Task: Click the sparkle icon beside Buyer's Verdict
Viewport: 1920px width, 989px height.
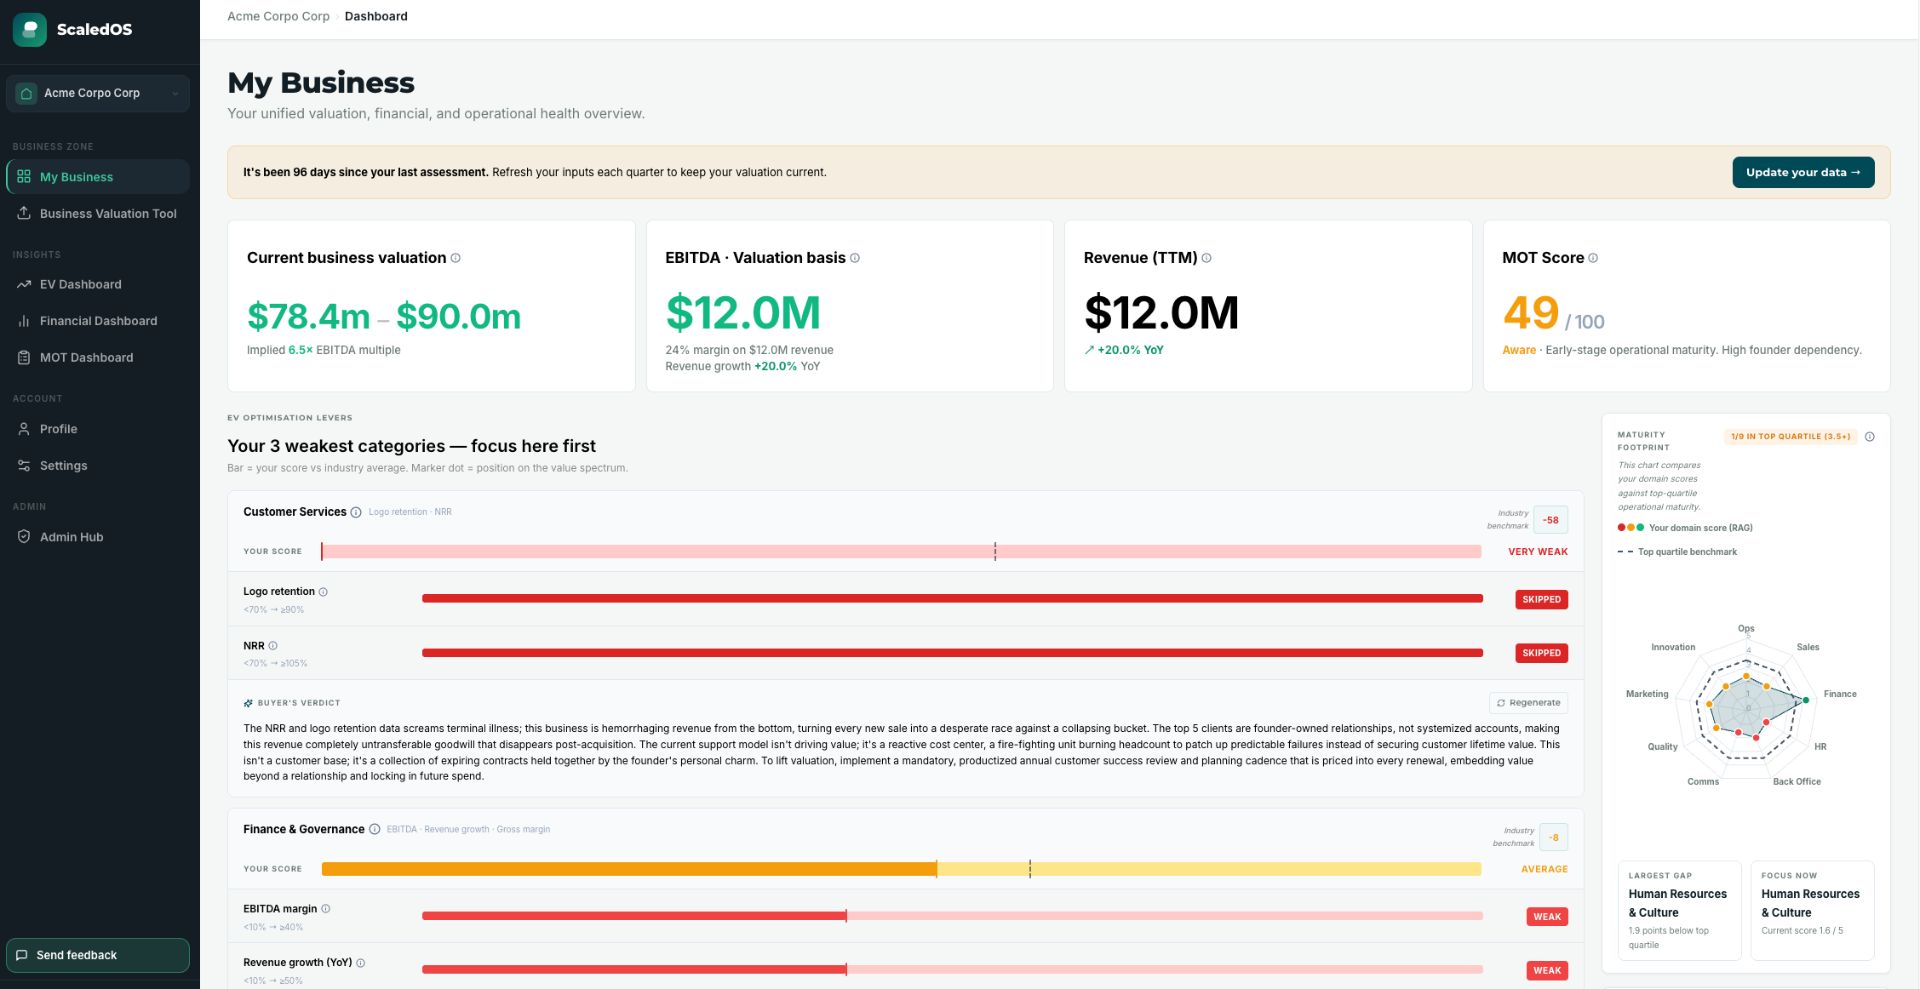Action: coord(248,703)
